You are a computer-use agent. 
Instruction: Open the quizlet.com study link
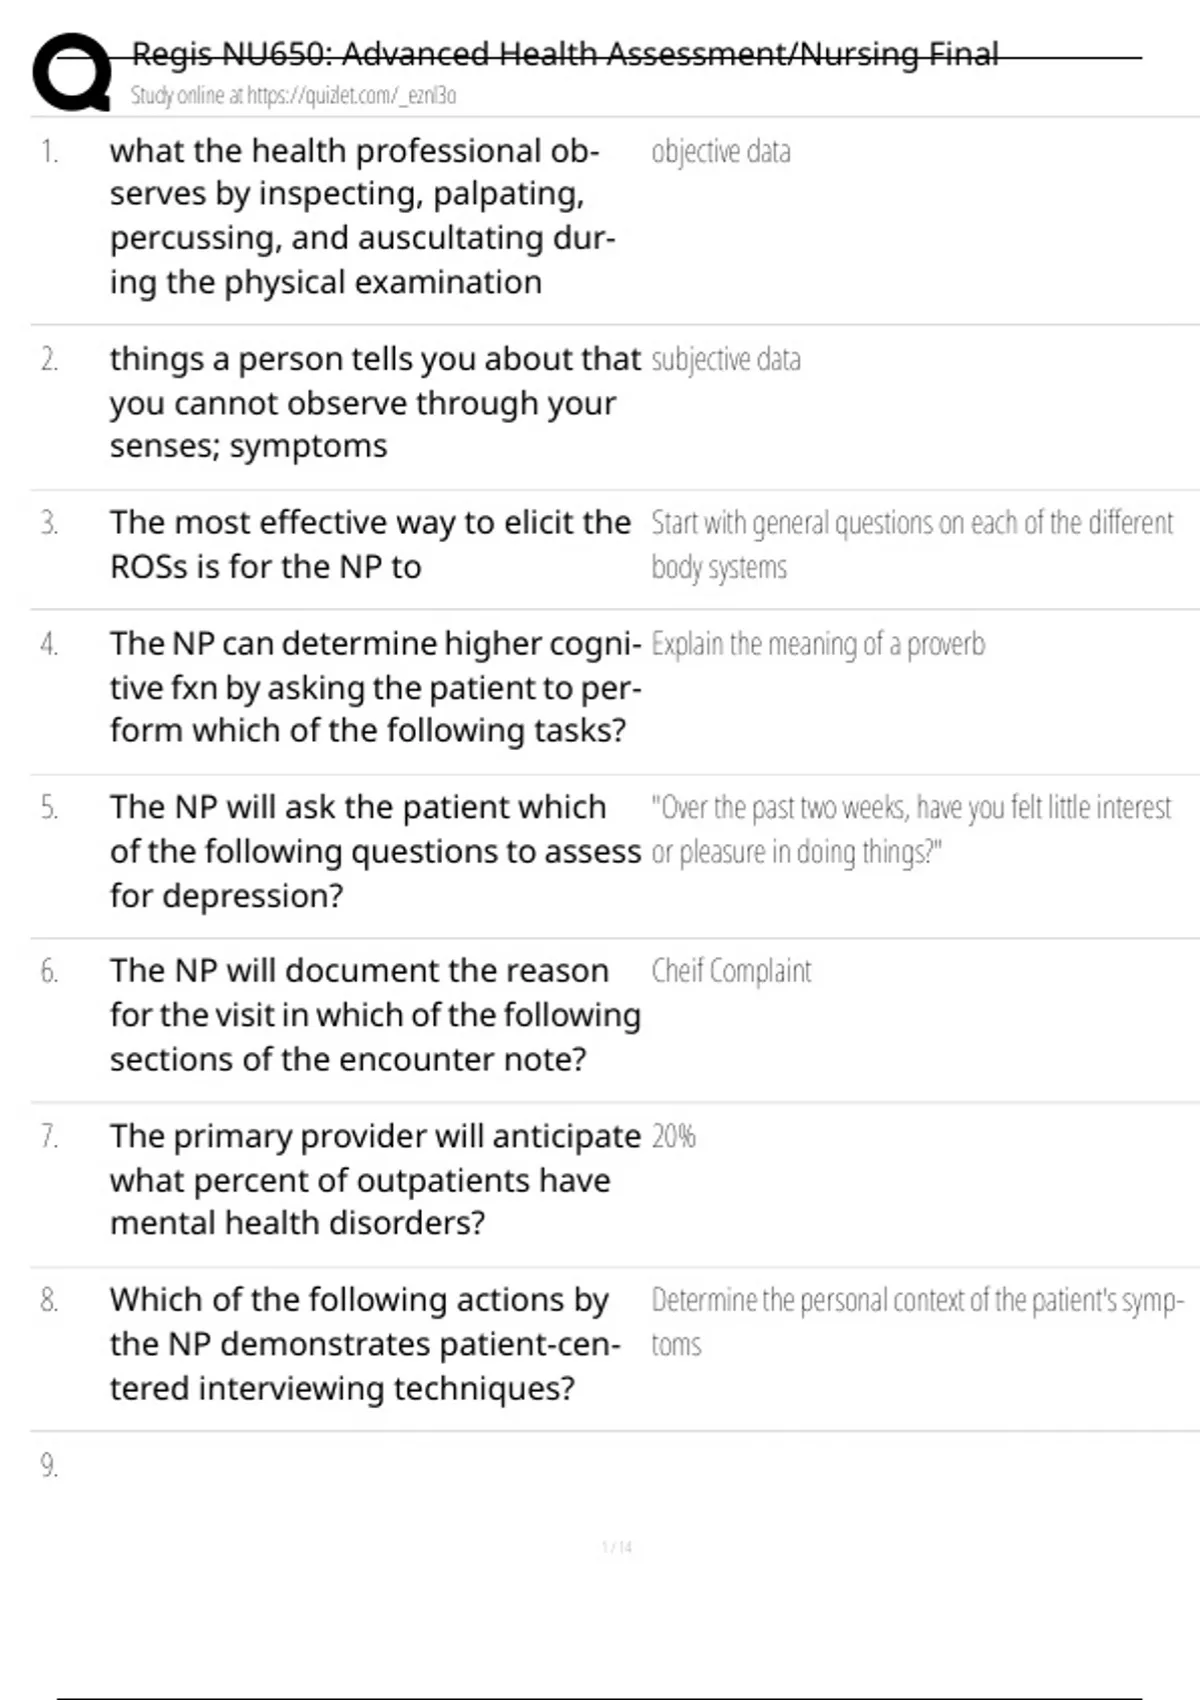pyautogui.click(x=293, y=96)
